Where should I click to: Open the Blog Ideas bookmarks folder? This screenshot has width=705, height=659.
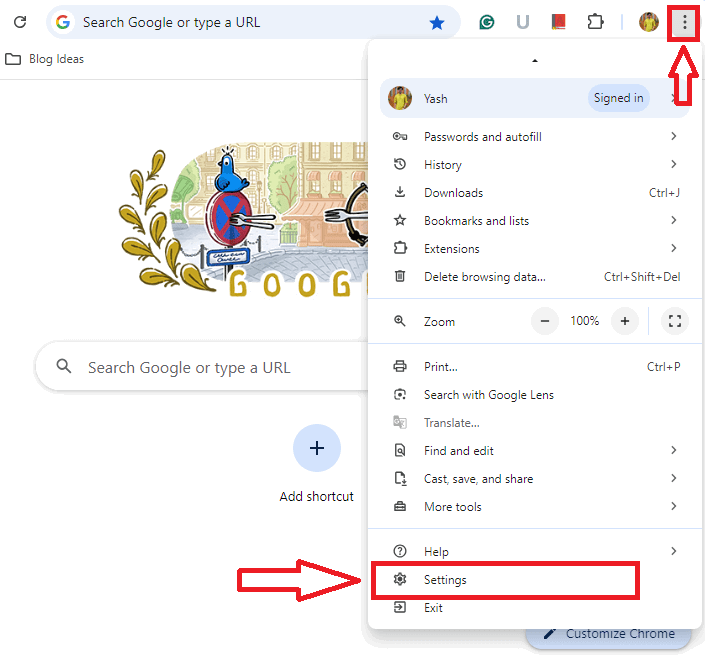(45, 59)
